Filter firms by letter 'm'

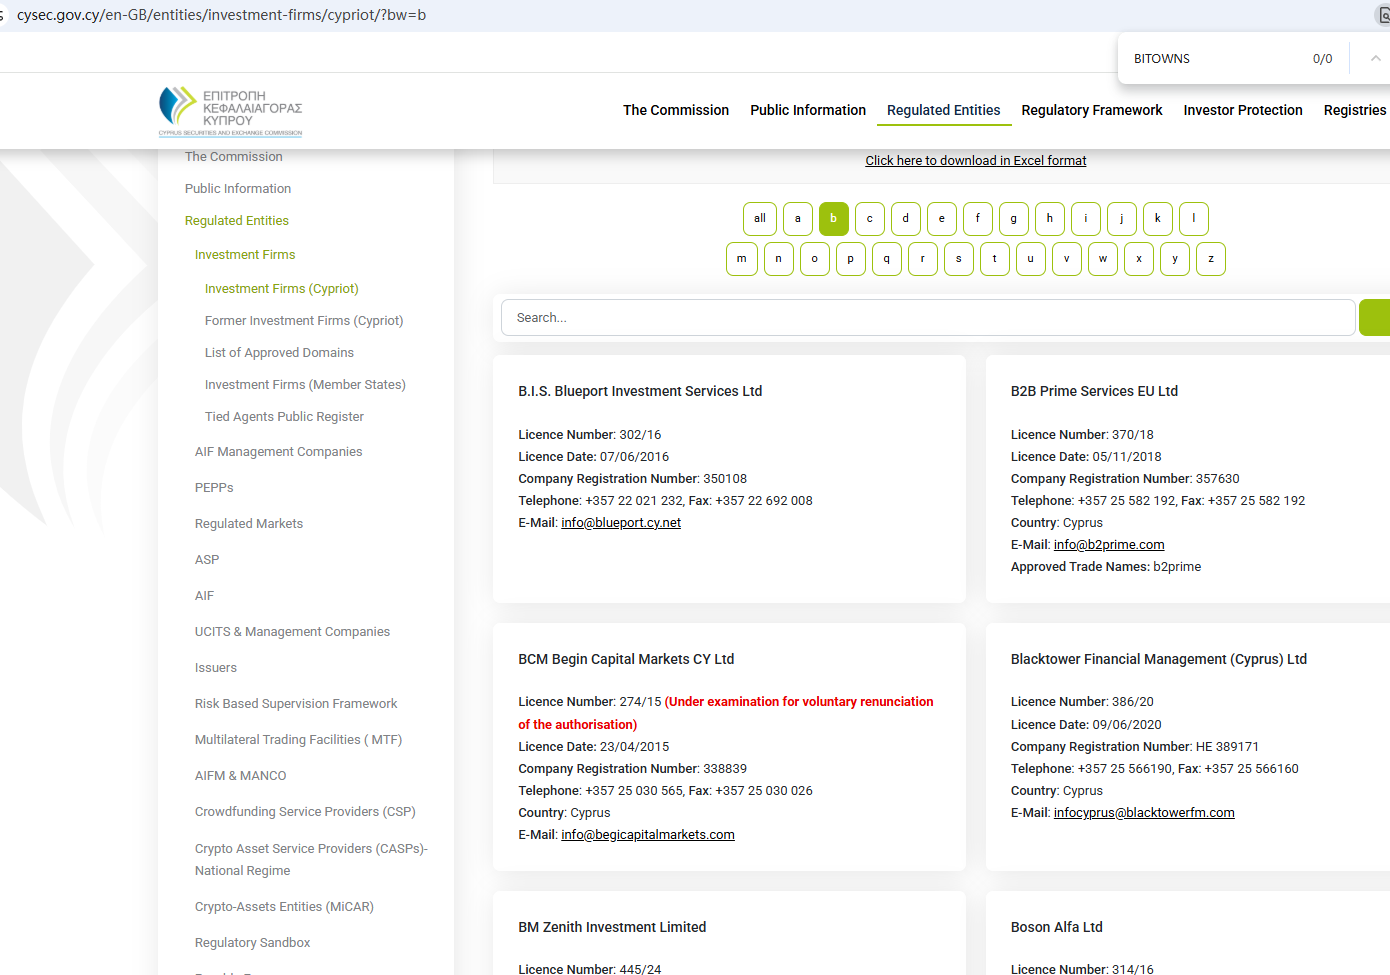coord(741,259)
